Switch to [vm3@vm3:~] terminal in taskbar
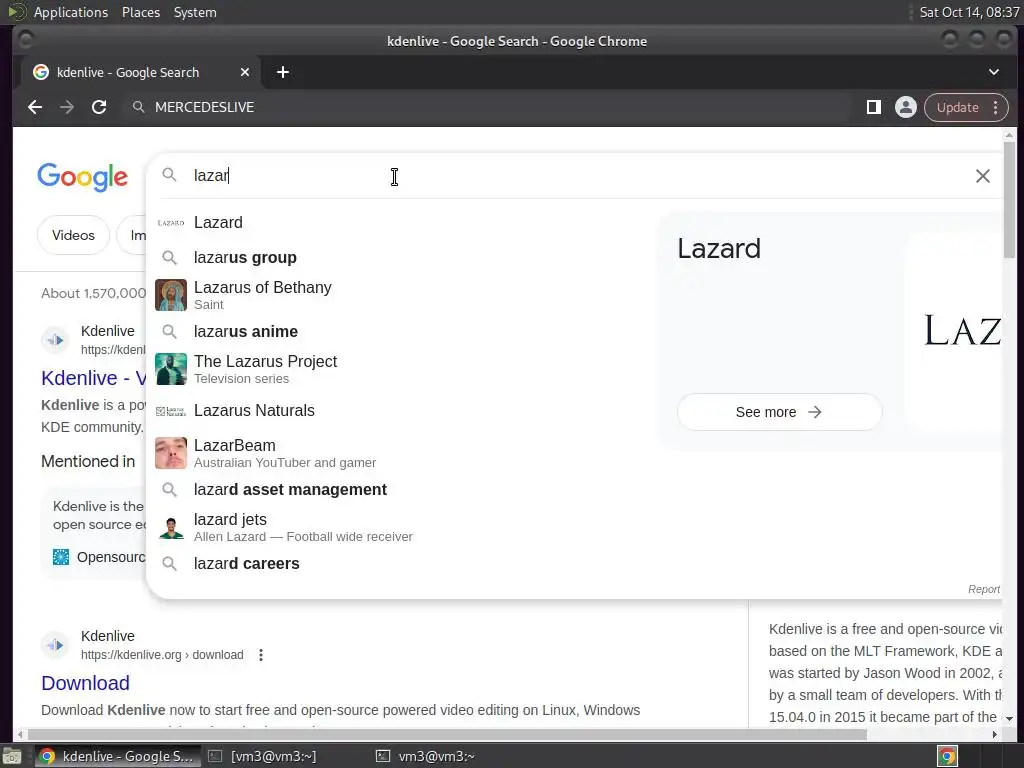1024x768 pixels. (263, 756)
